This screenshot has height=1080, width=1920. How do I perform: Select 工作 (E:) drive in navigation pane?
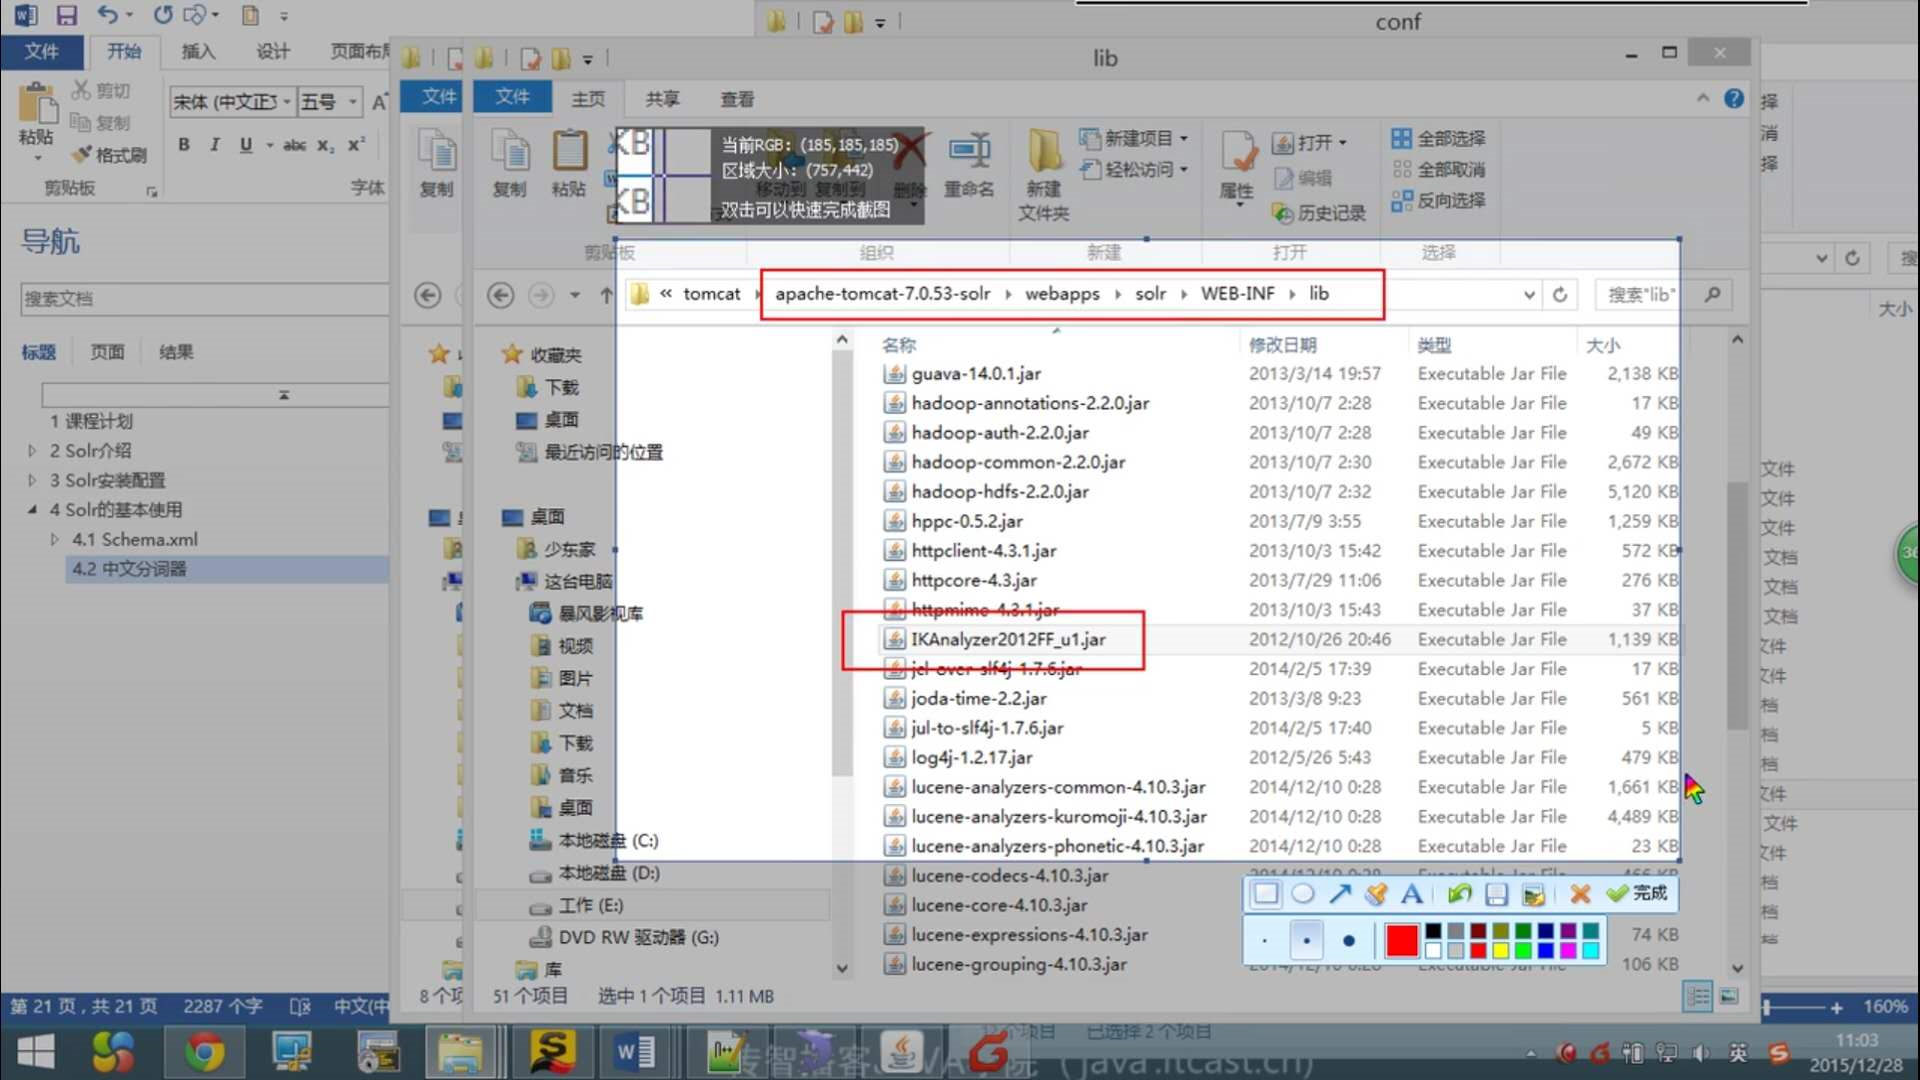[x=589, y=905]
